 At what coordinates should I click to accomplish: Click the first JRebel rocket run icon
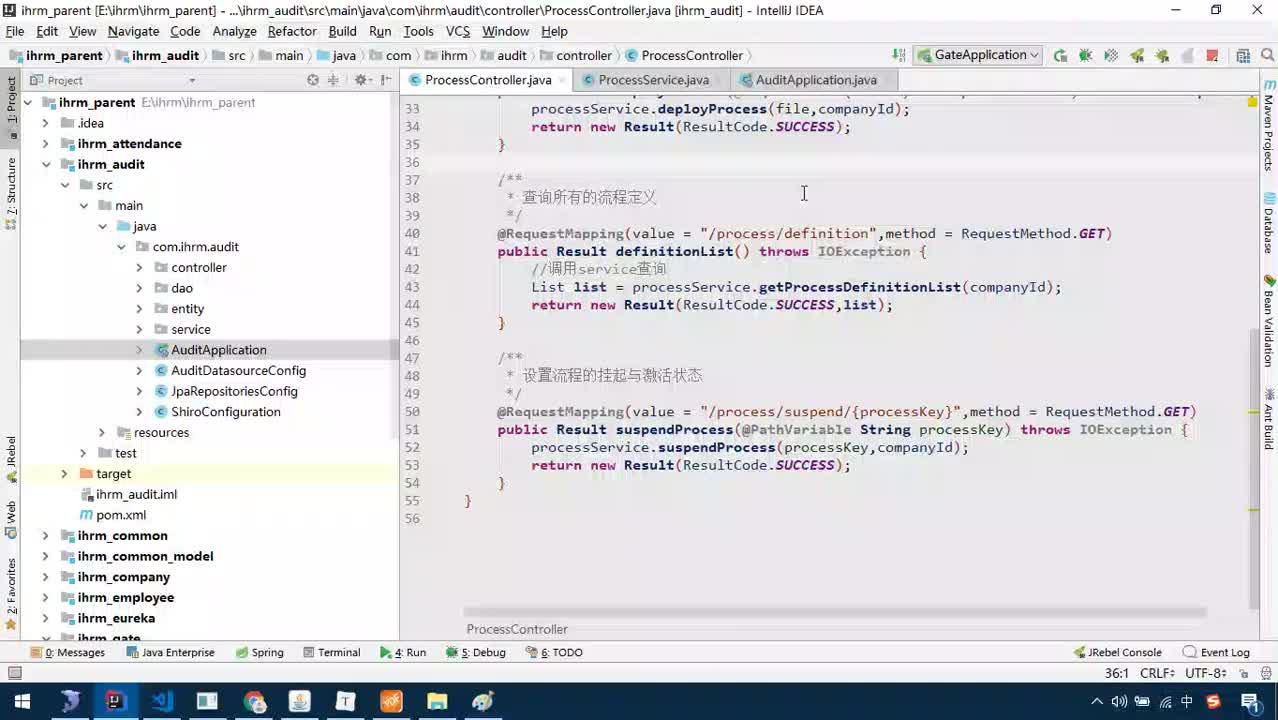click(1137, 56)
